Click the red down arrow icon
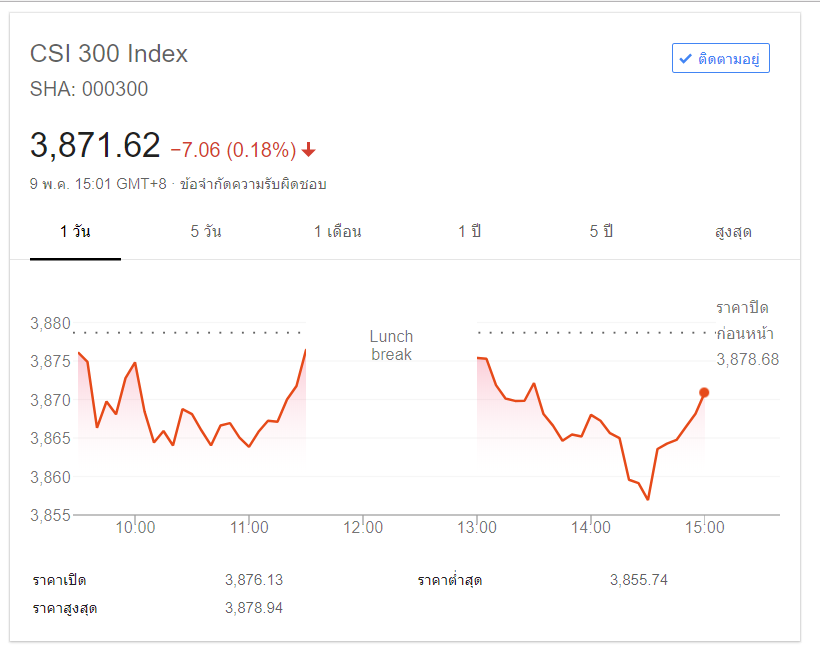This screenshot has width=820, height=658. click(x=309, y=150)
